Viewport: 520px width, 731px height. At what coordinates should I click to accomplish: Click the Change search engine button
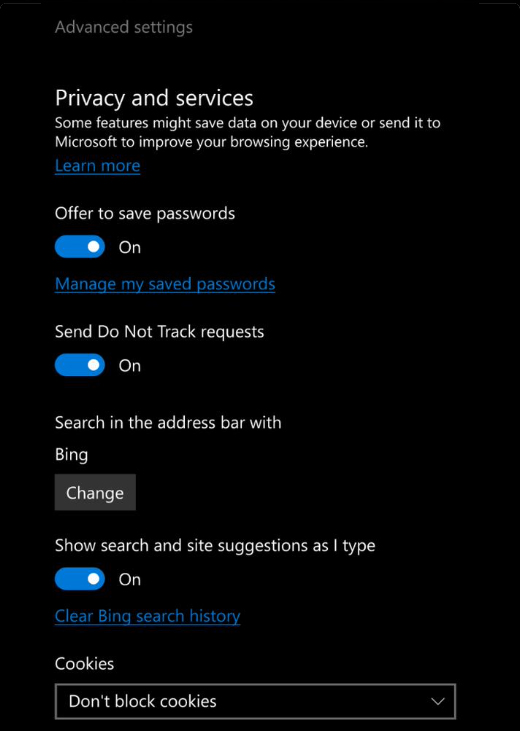pyautogui.click(x=95, y=493)
